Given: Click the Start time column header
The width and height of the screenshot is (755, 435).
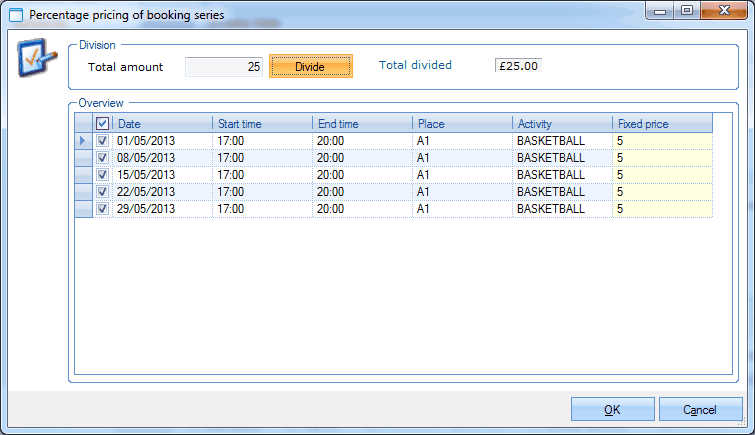Looking at the screenshot, I should 262,124.
